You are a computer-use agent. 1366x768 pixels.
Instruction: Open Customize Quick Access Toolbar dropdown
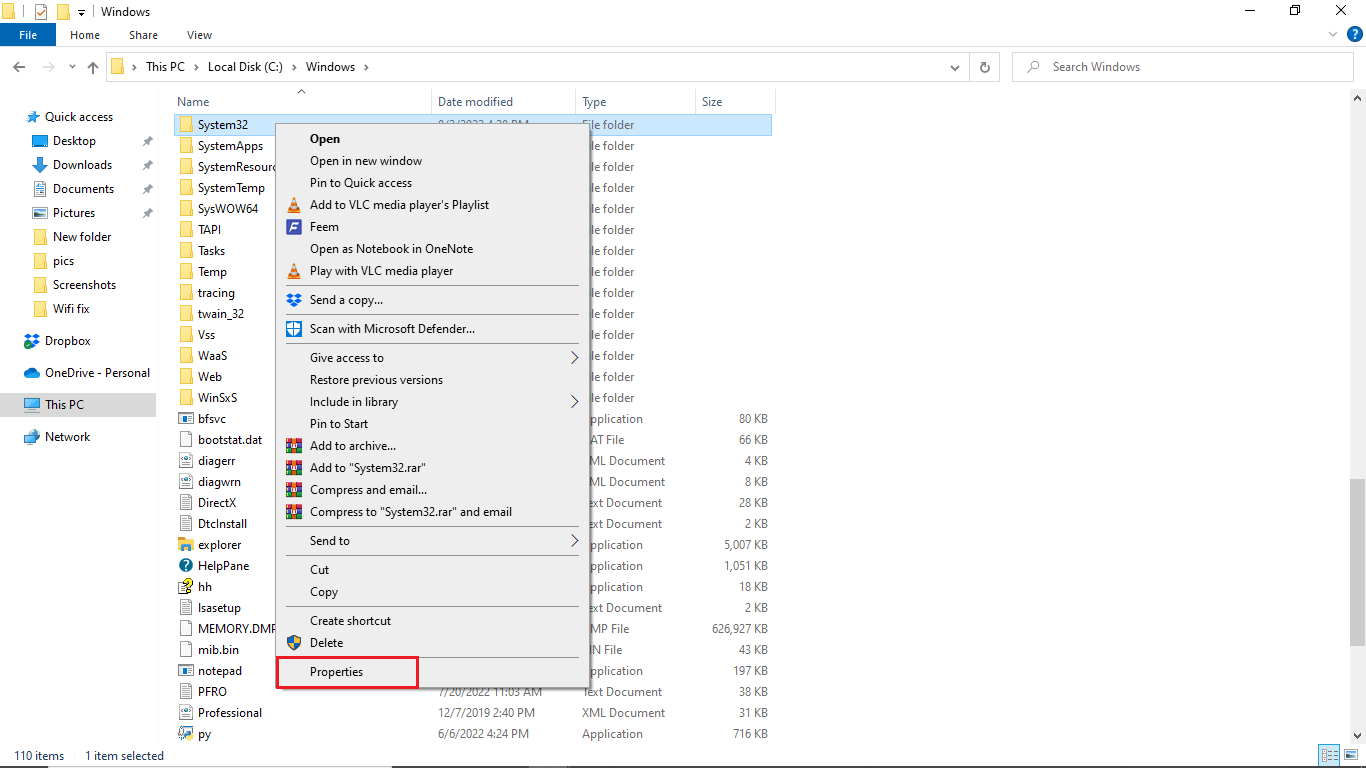81,13
